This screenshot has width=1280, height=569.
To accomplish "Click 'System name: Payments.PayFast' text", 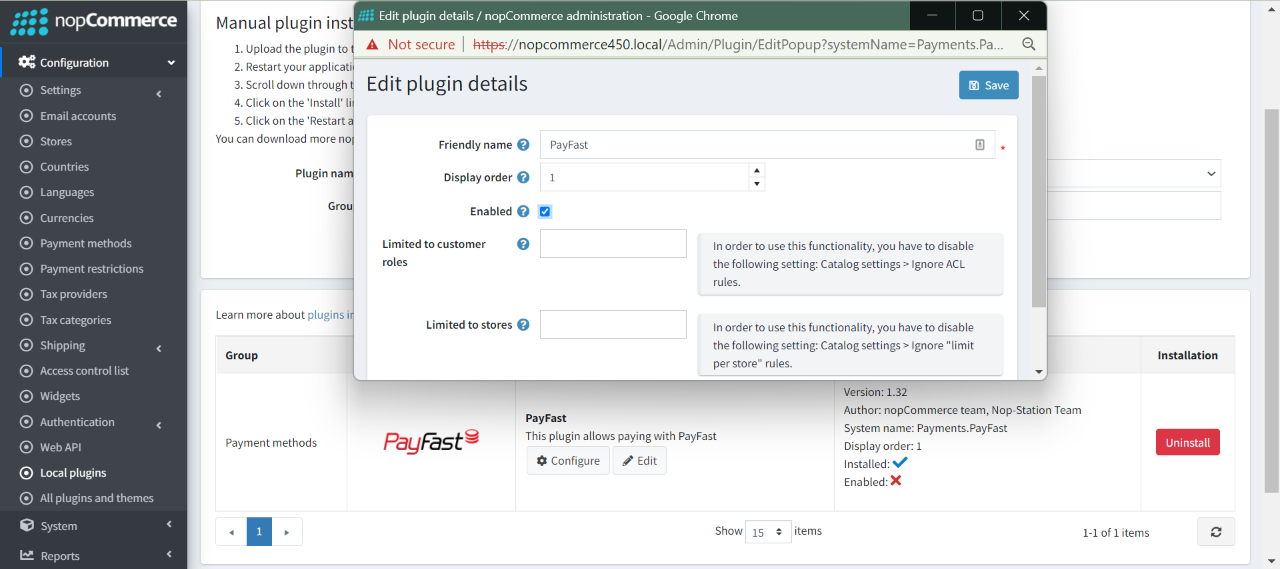I will pos(925,428).
